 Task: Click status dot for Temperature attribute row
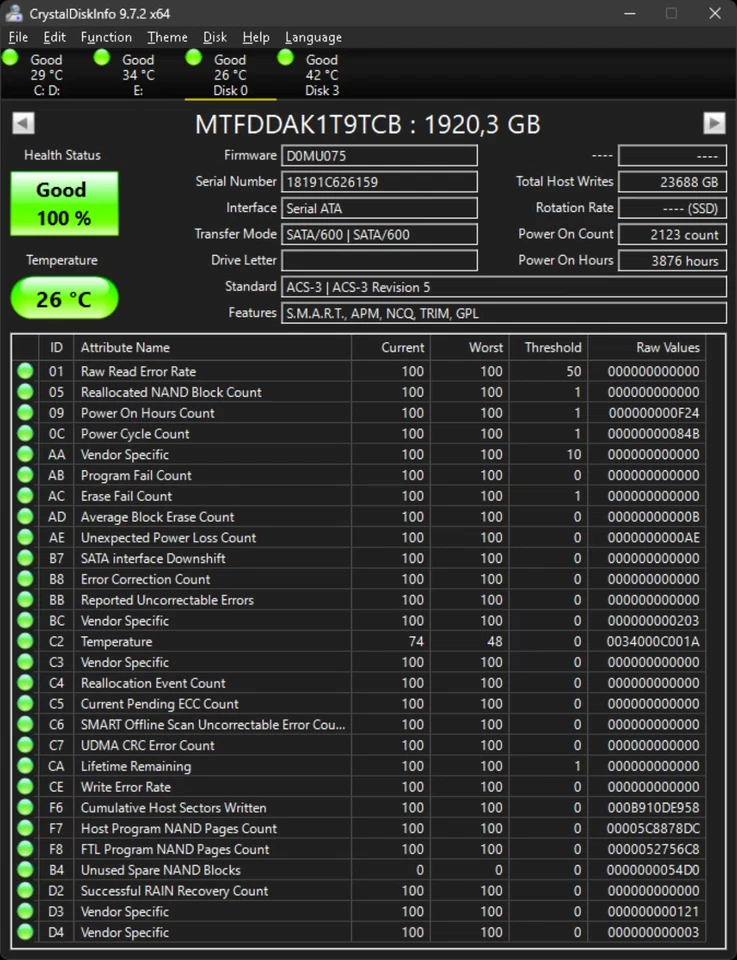click(x=25, y=642)
